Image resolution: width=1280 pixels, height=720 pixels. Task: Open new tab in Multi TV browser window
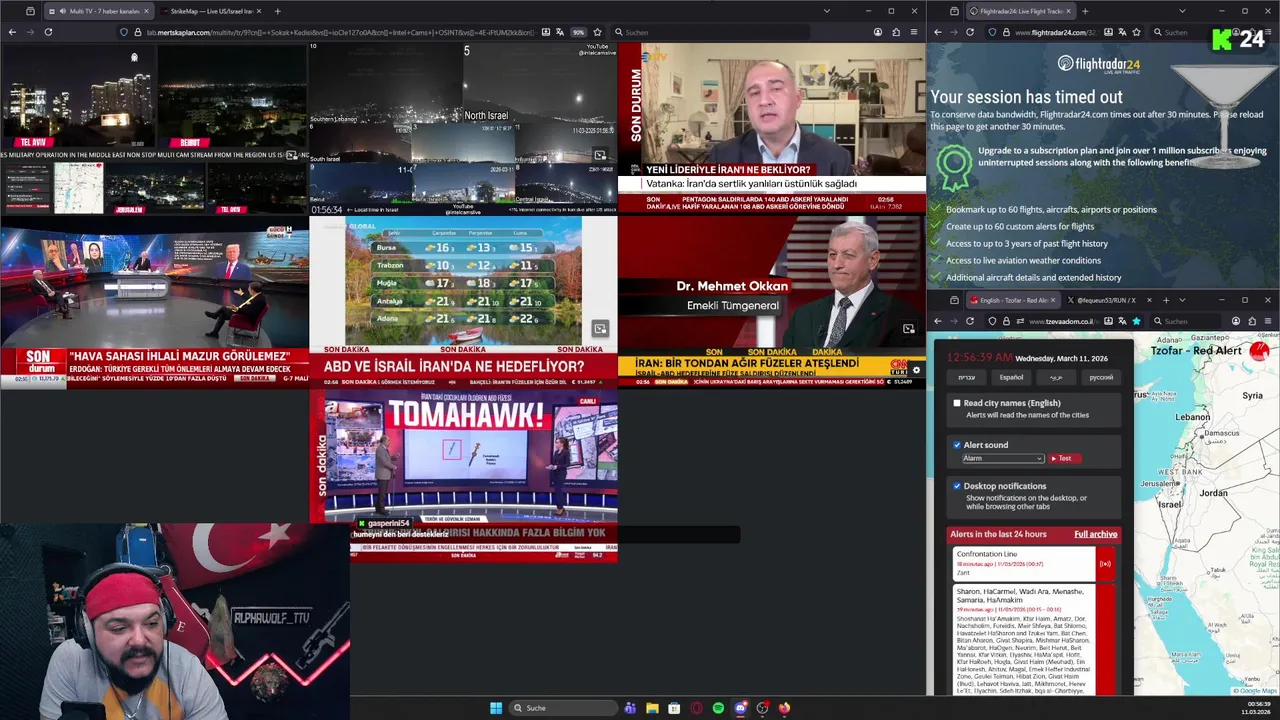pyautogui.click(x=277, y=11)
